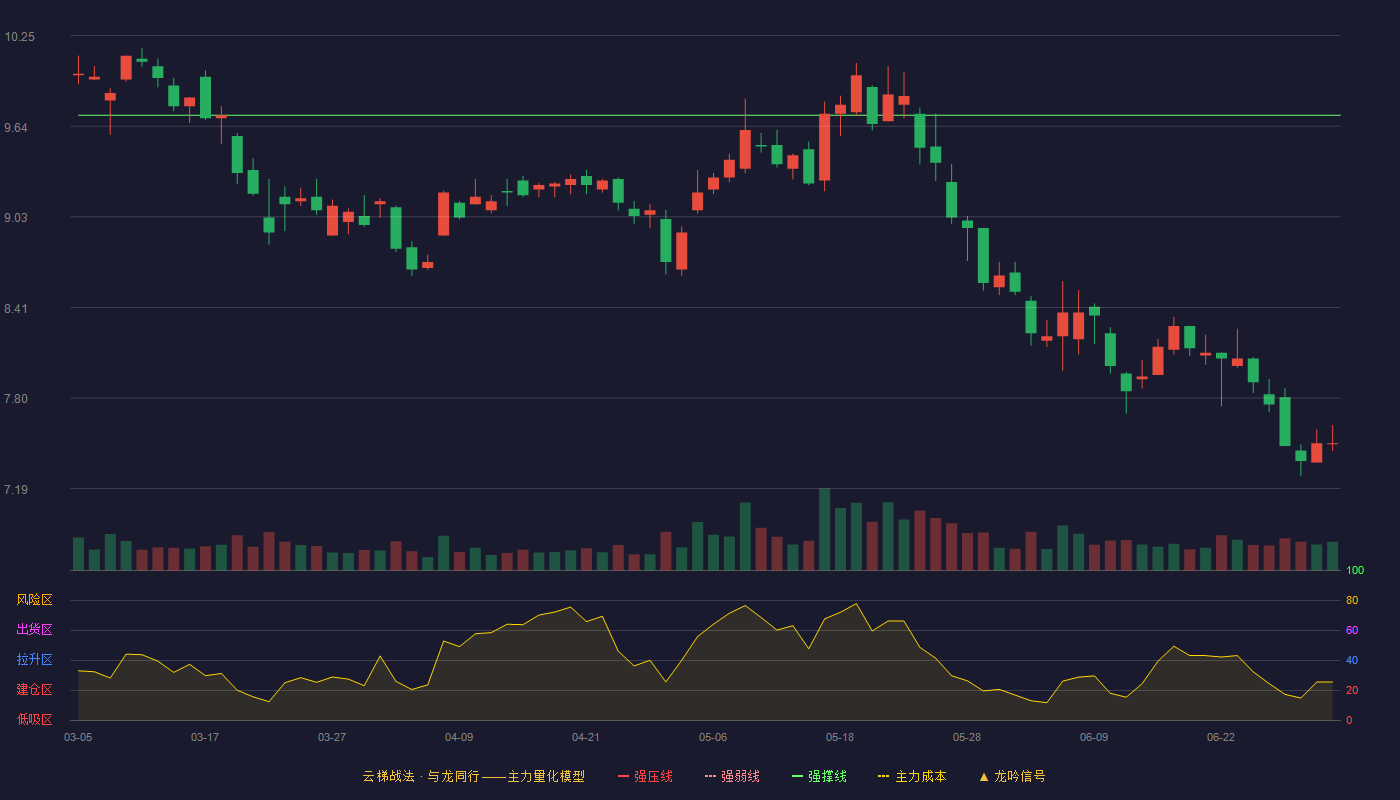Click the horizontal green support line
This screenshot has width=1400, height=800.
pos(709,115)
